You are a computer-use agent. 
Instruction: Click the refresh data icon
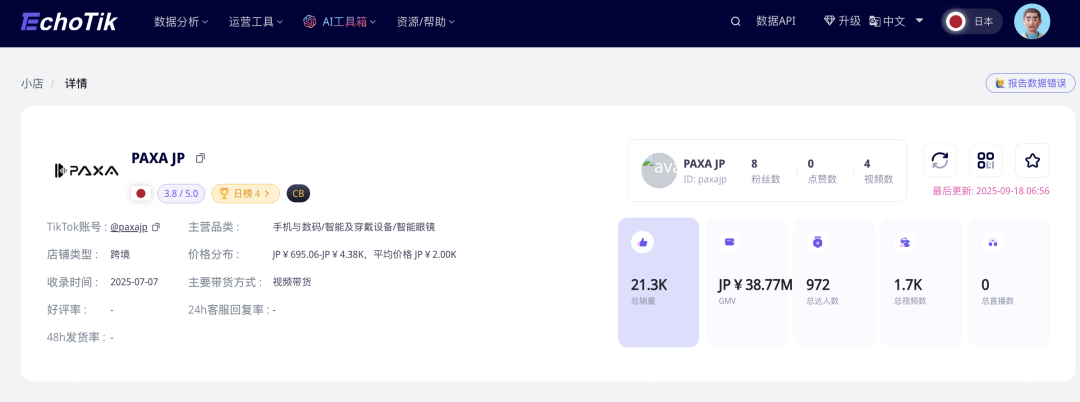939,160
